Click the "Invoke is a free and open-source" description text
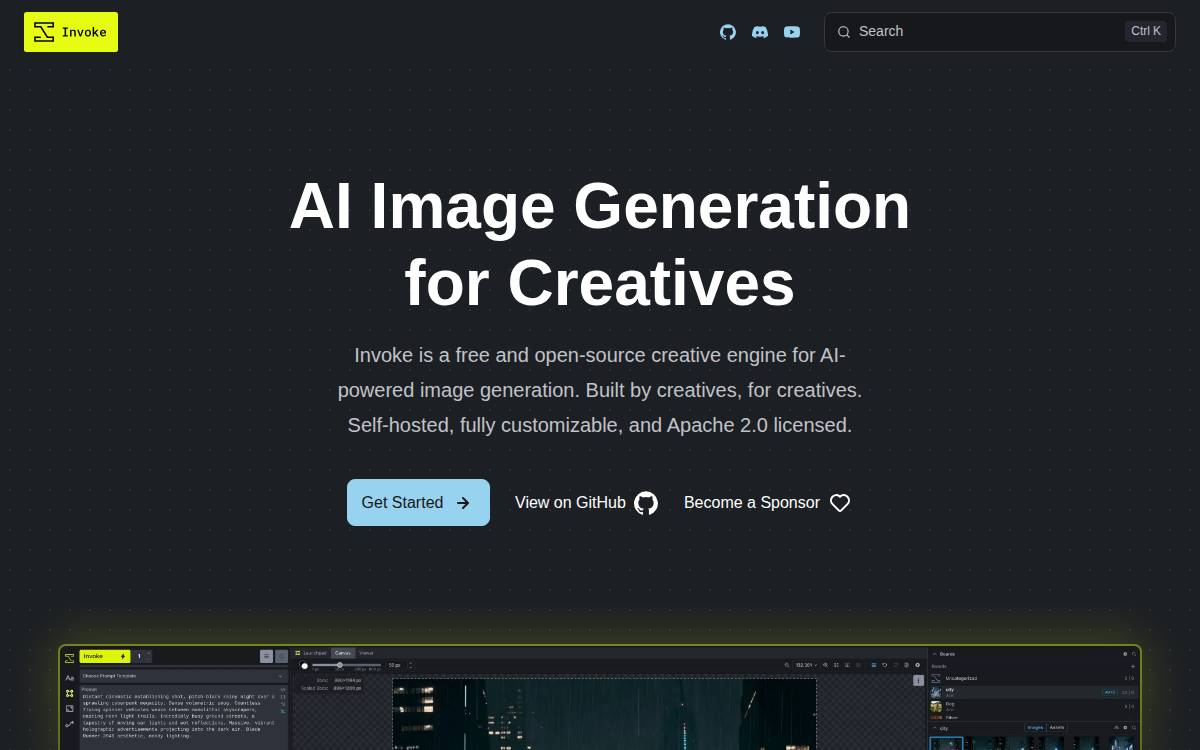1200x750 pixels. coord(600,390)
